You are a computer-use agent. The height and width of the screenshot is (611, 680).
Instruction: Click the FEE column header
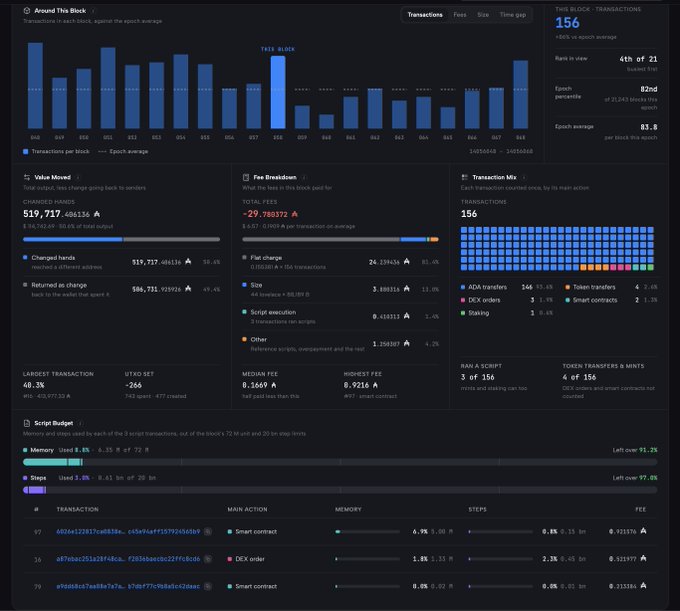641,510
